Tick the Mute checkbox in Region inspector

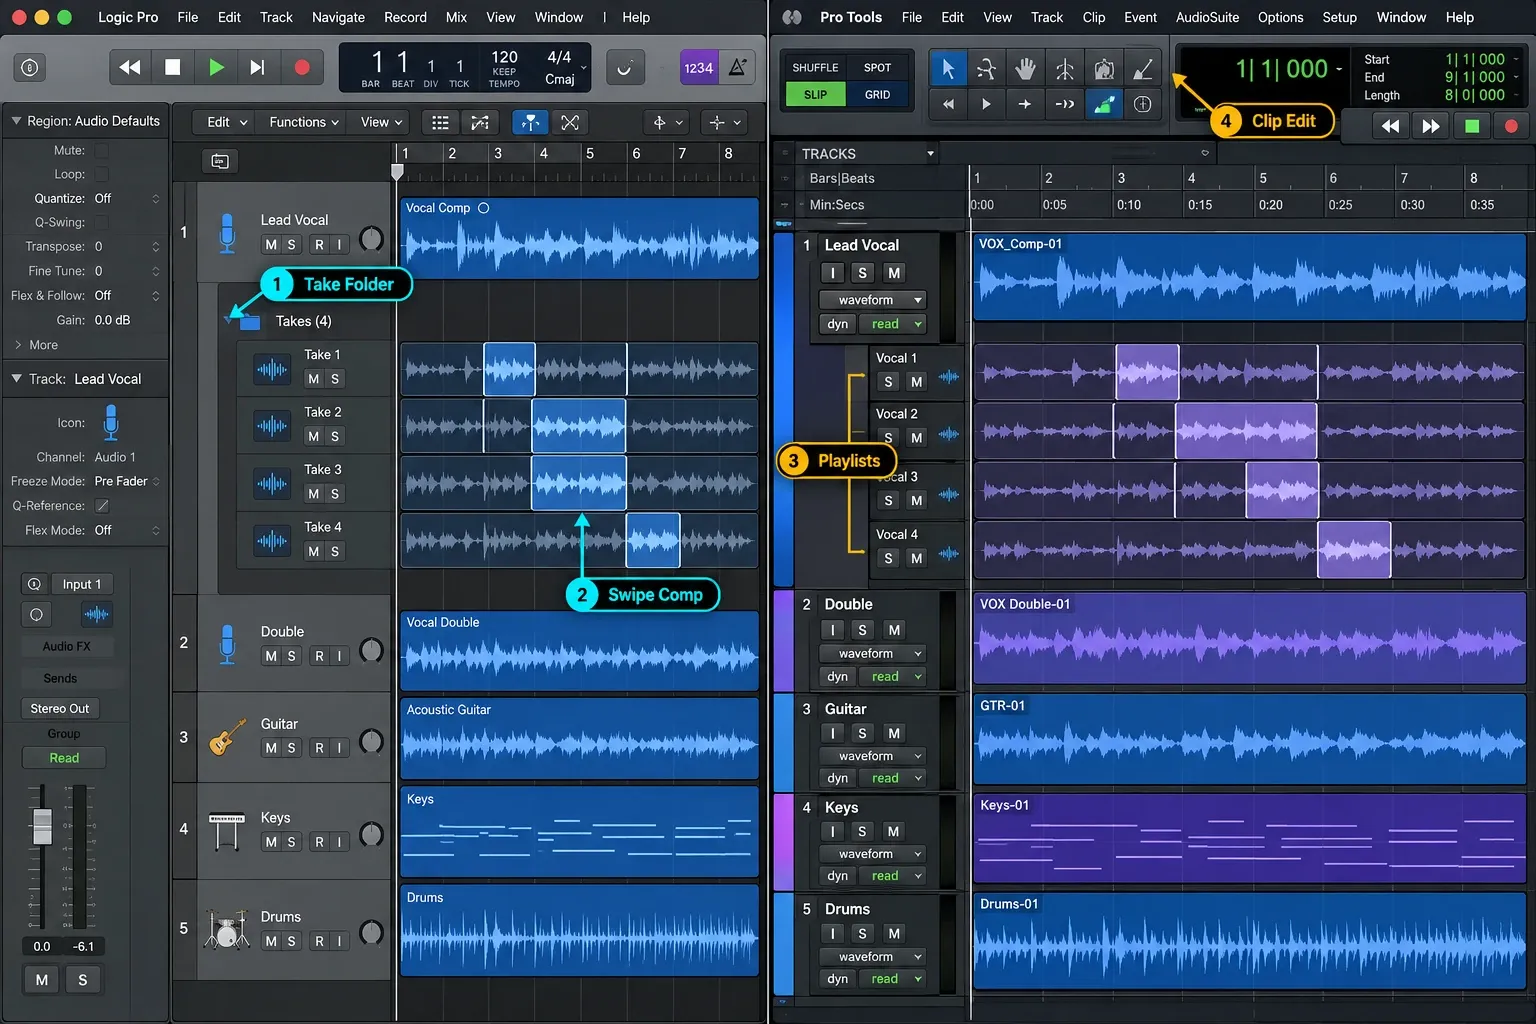pos(102,150)
